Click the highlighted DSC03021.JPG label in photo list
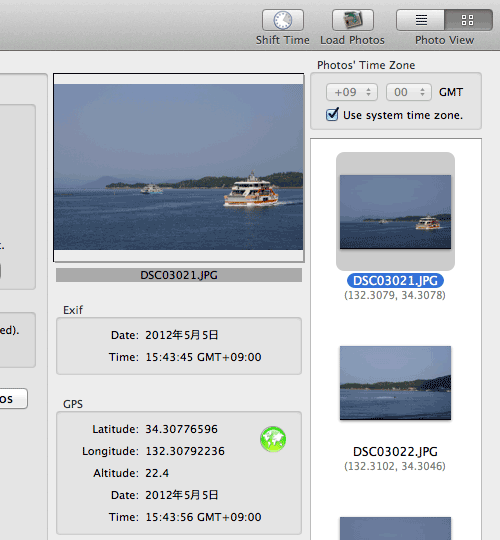This screenshot has width=500, height=540. 395,281
